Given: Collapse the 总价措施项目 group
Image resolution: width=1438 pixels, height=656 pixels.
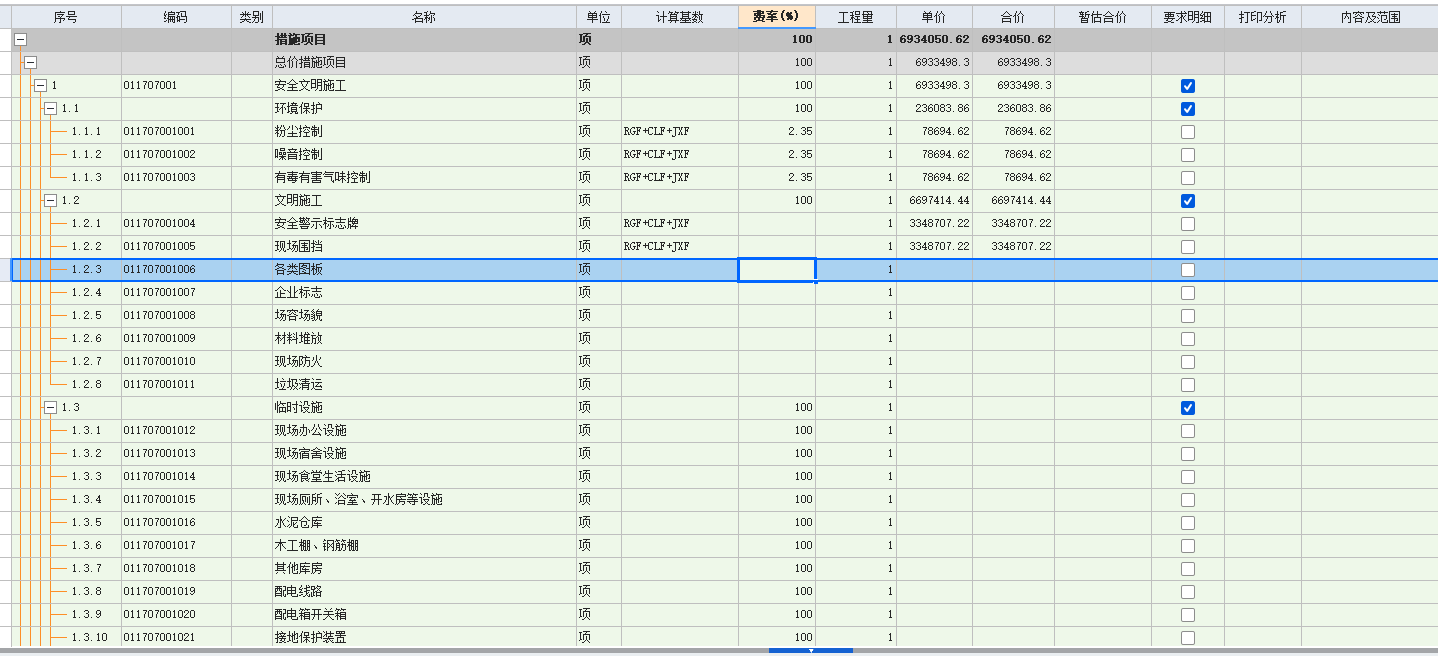Looking at the screenshot, I should point(30,62).
